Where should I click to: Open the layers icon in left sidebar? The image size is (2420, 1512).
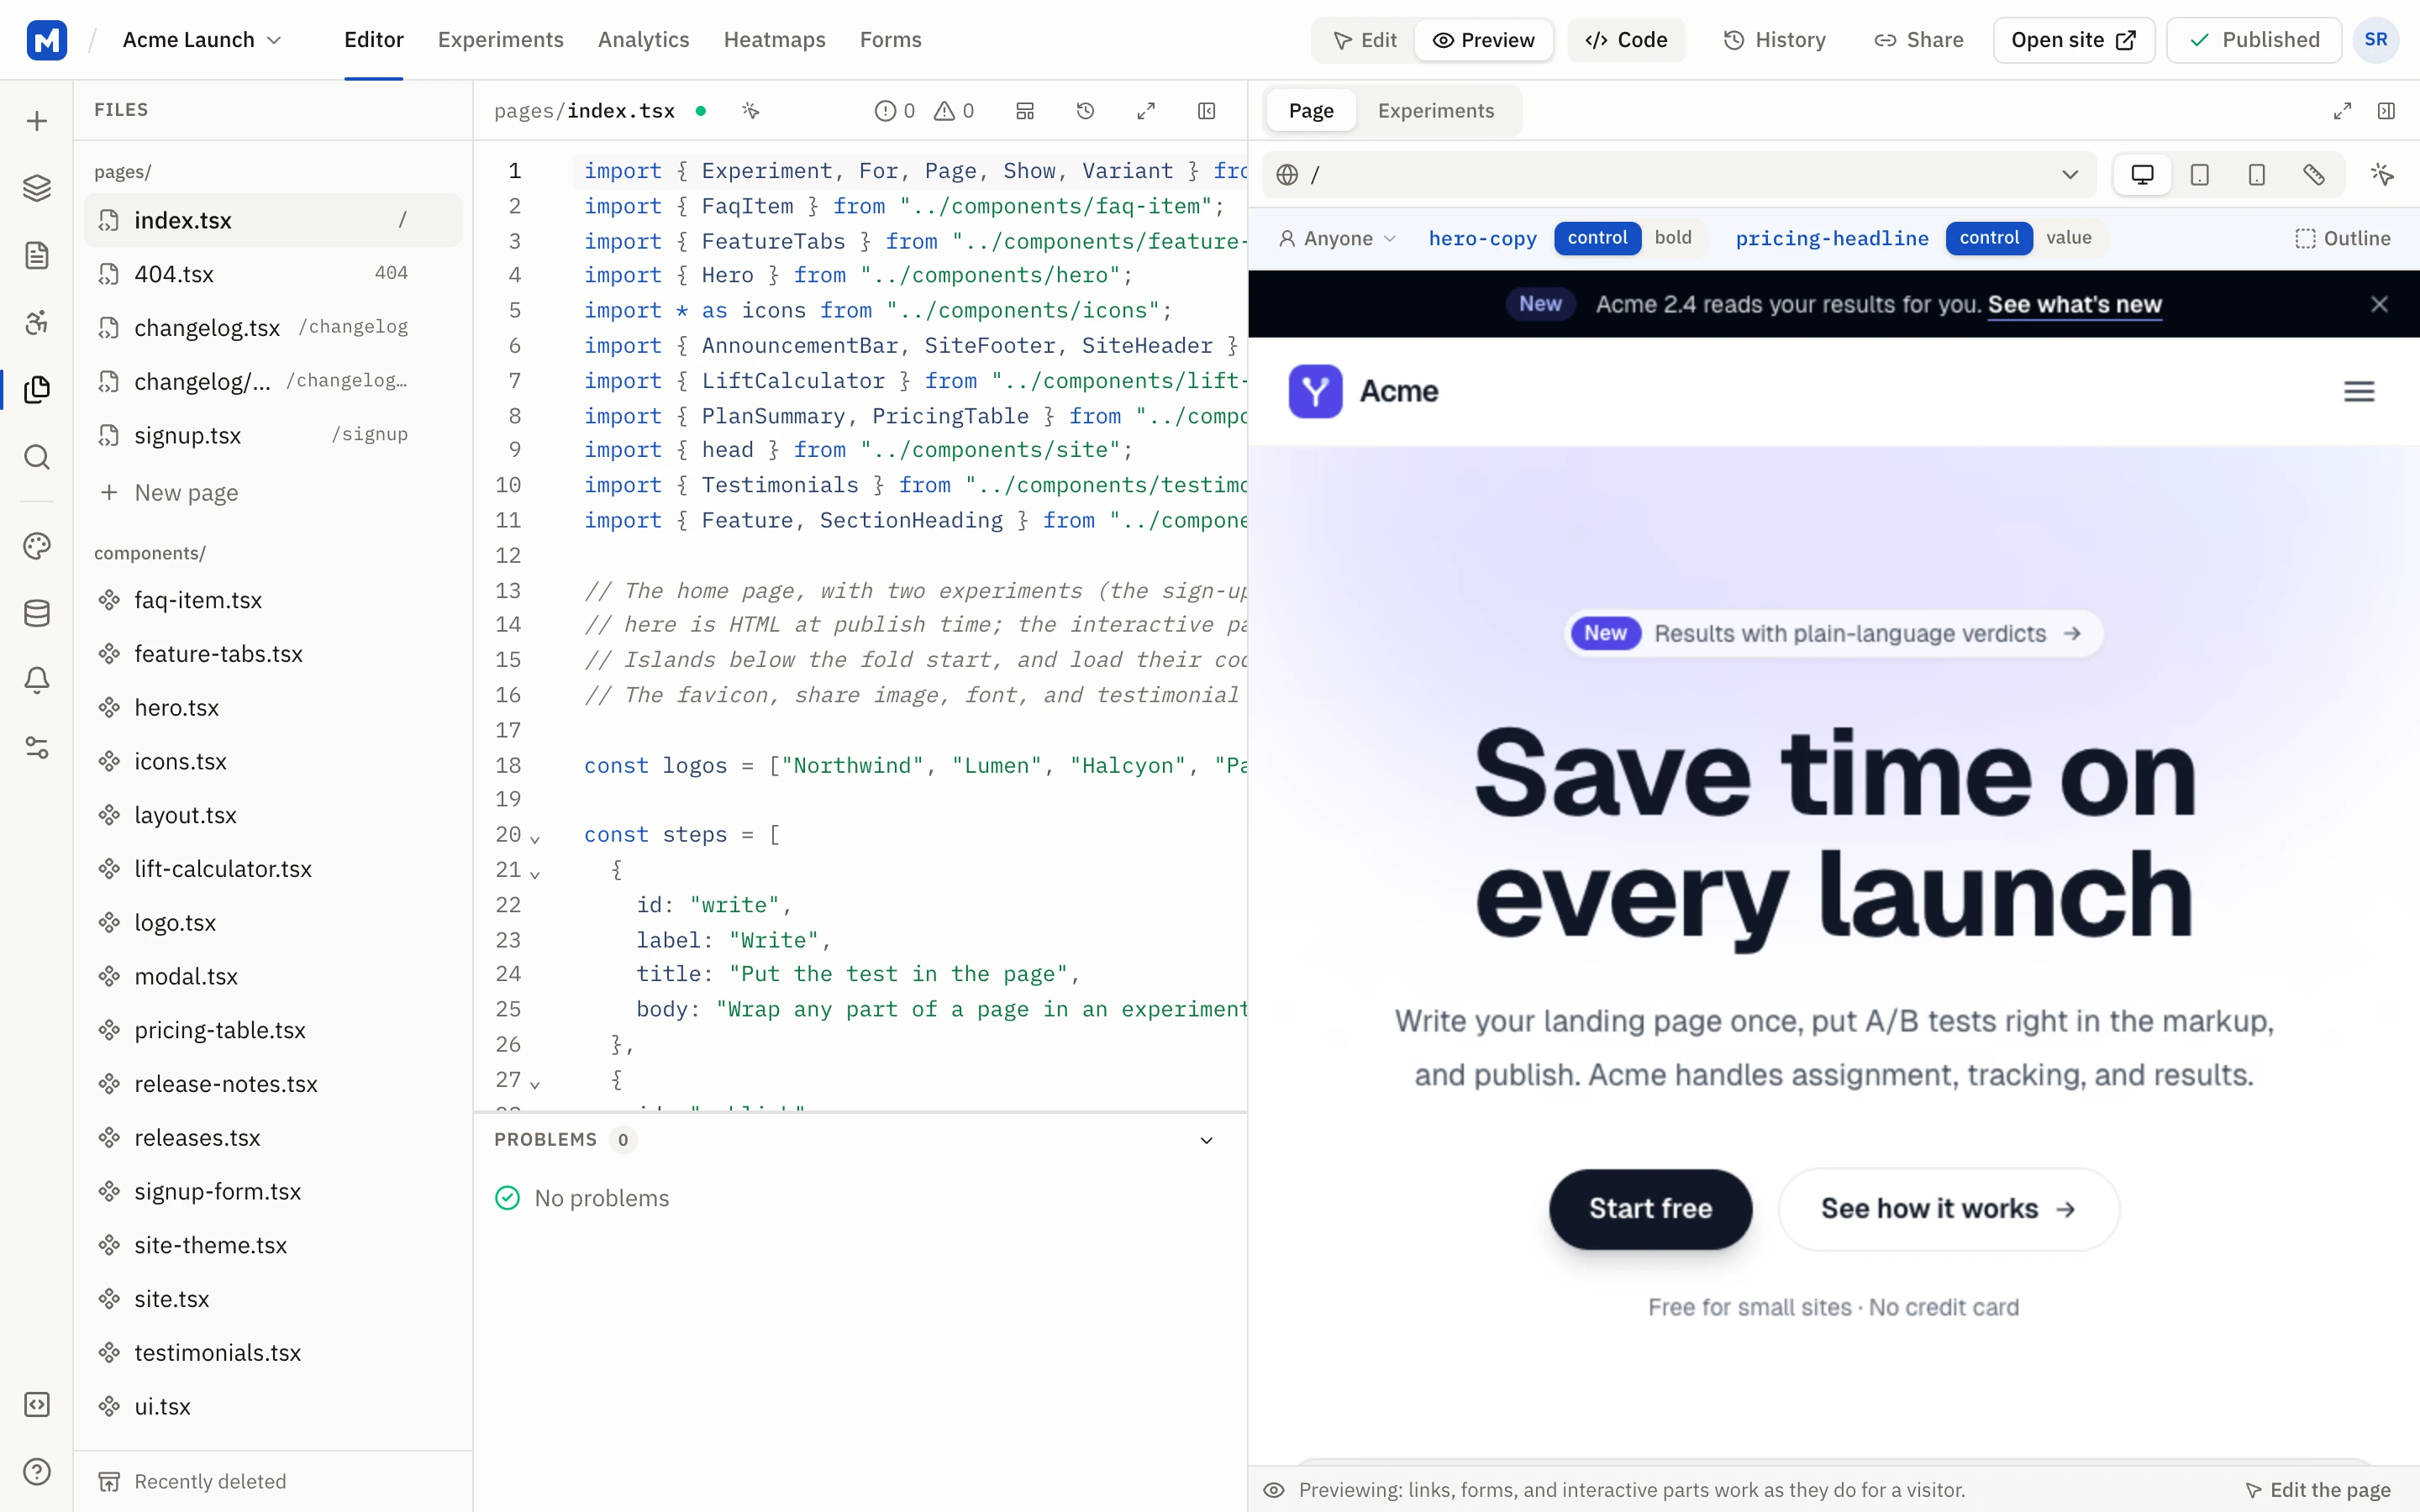37,188
